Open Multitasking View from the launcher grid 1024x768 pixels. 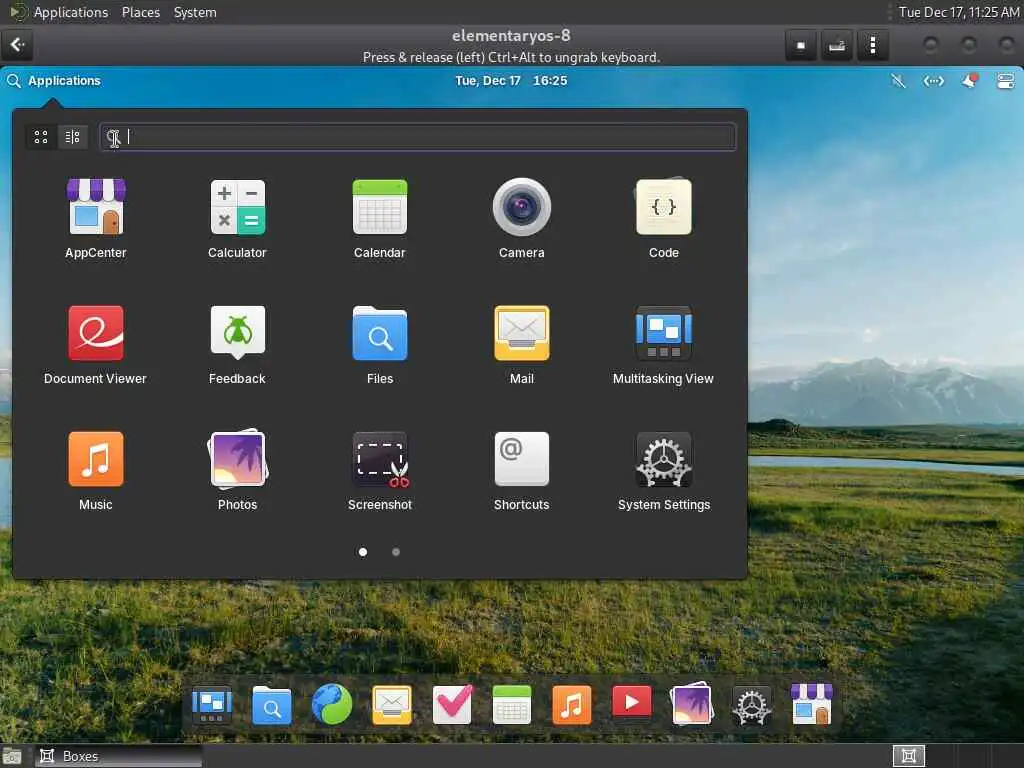click(x=664, y=345)
